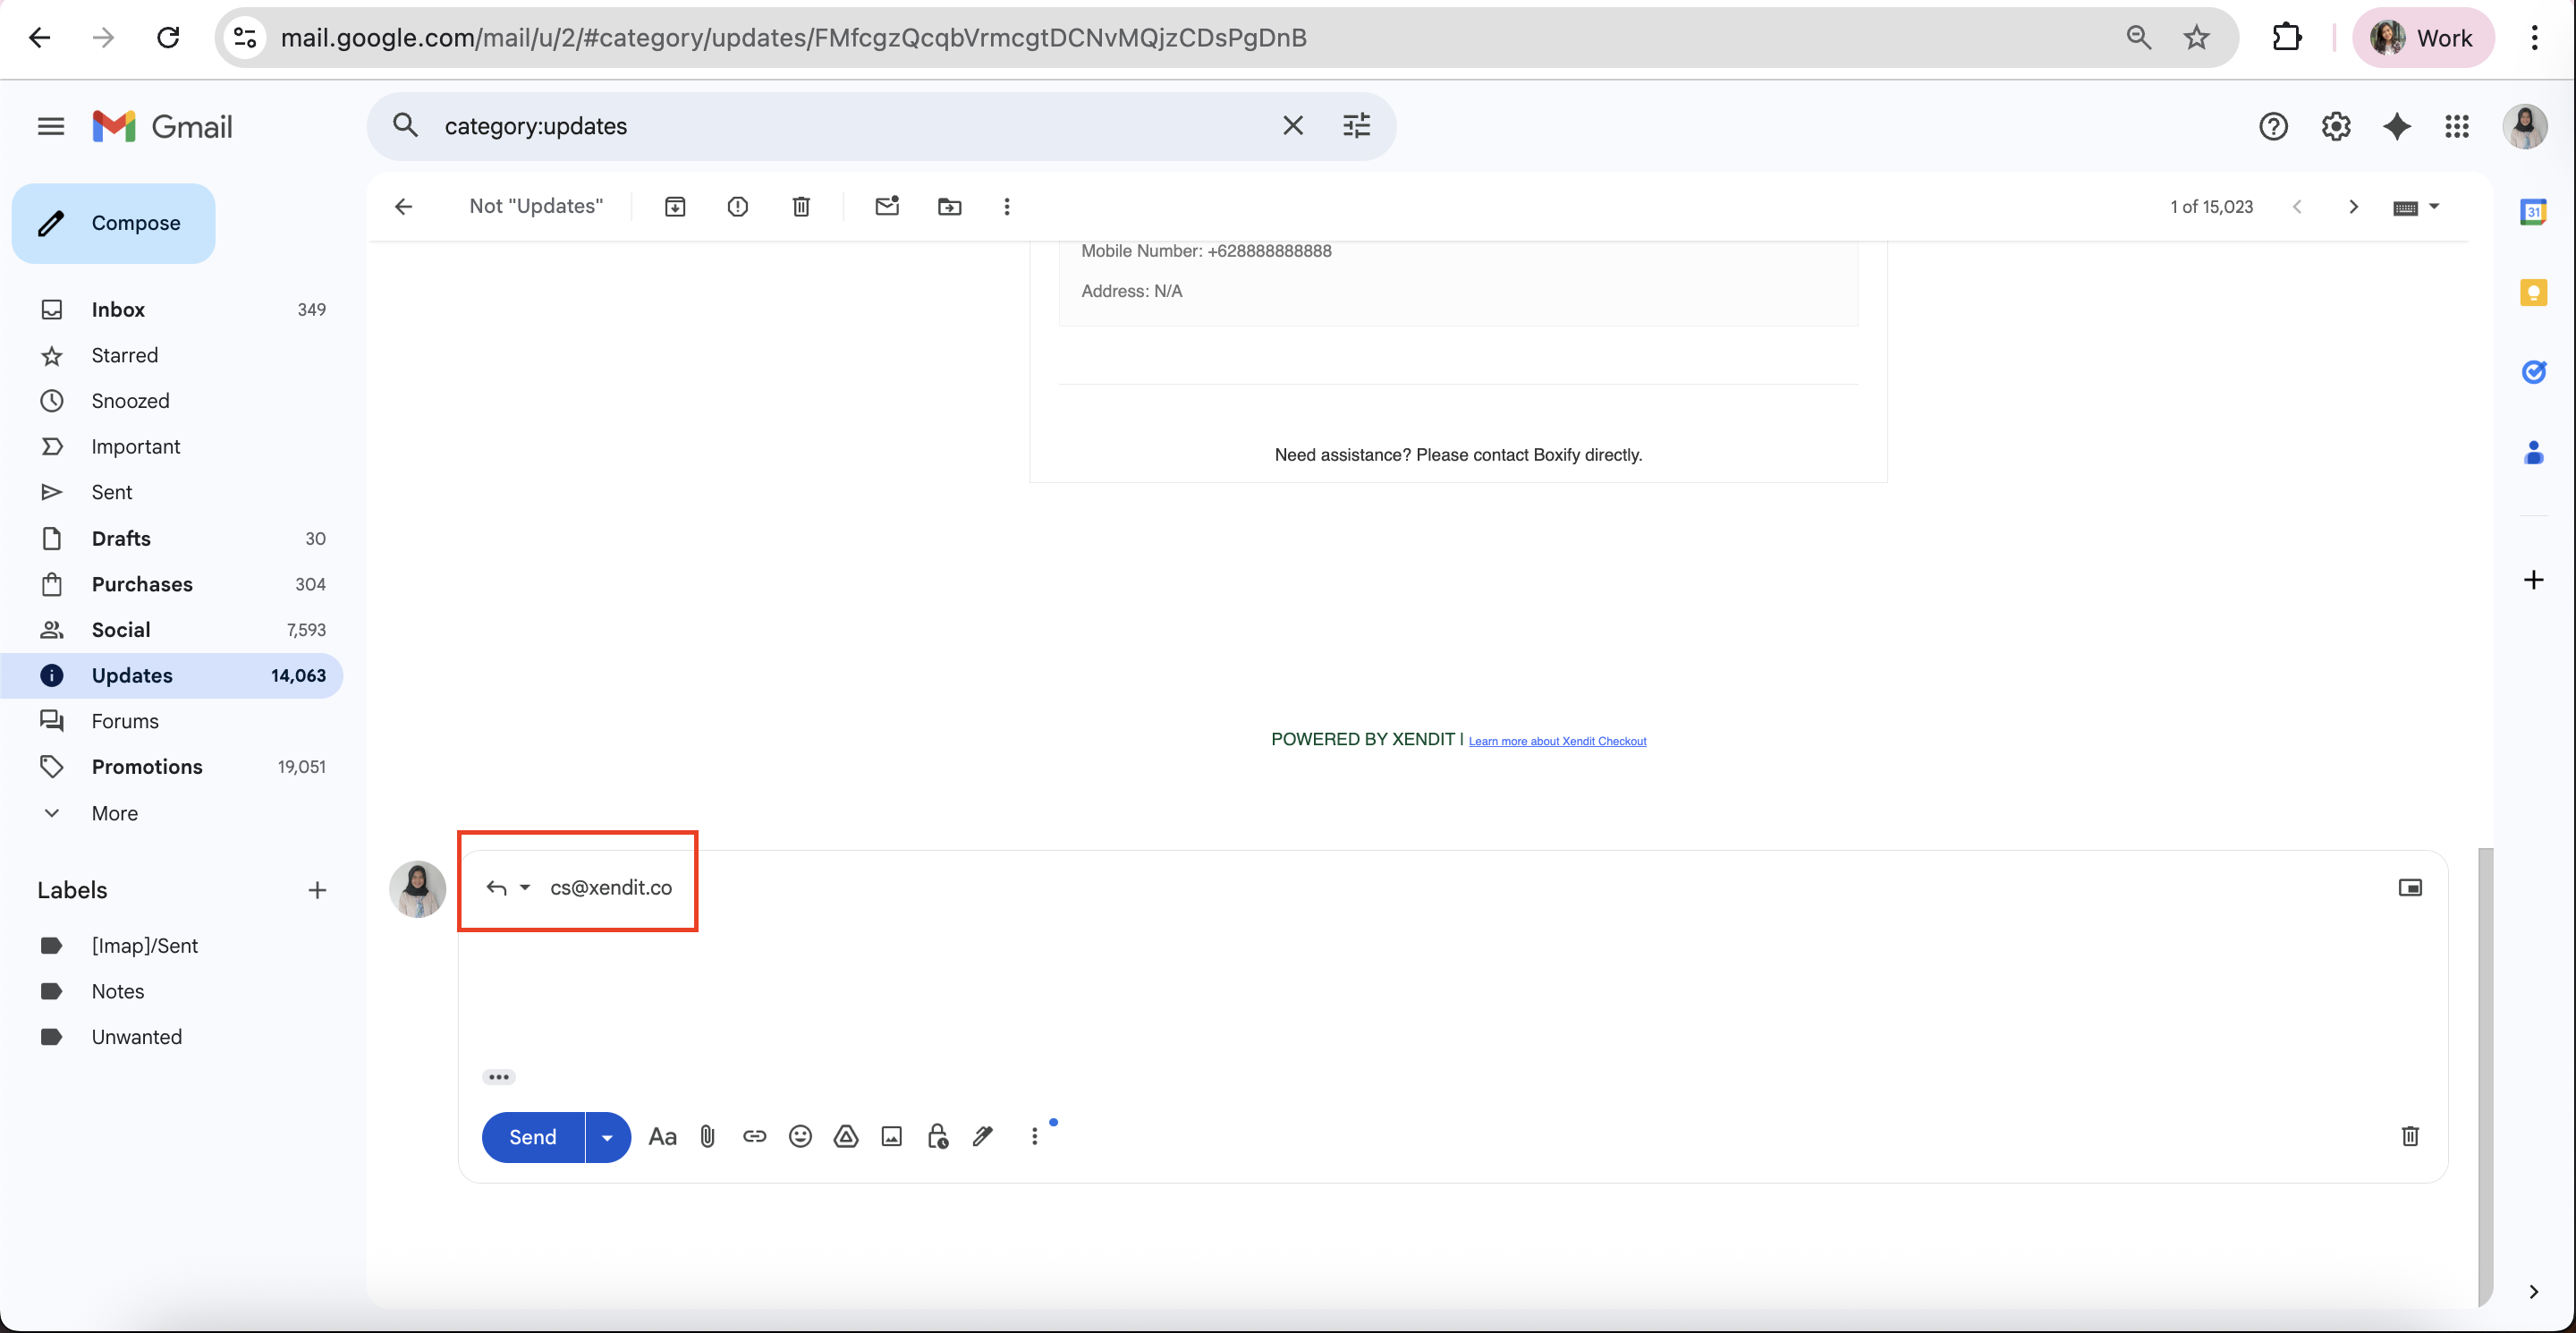Open Google Tasks from the side panel
Screen dimensions: 2576x1333
2534,372
